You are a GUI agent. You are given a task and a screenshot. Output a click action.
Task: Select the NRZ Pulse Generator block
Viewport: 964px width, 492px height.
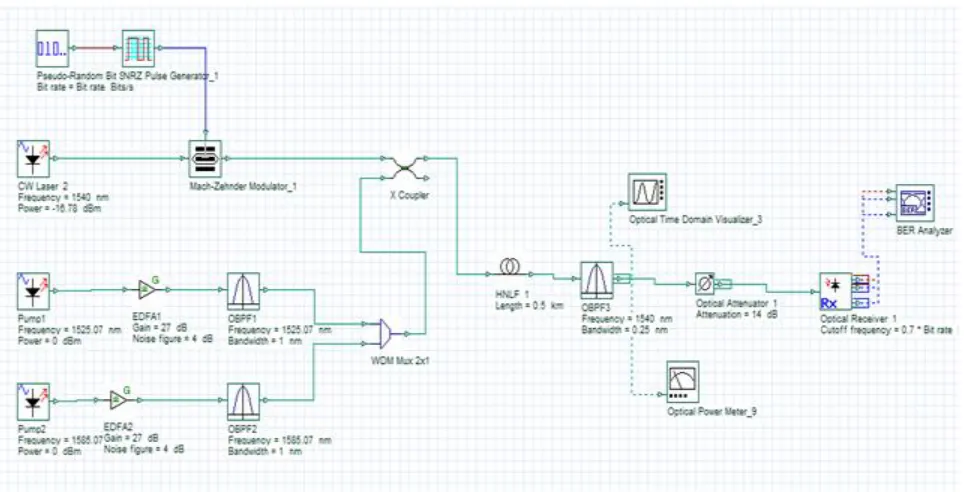click(138, 48)
